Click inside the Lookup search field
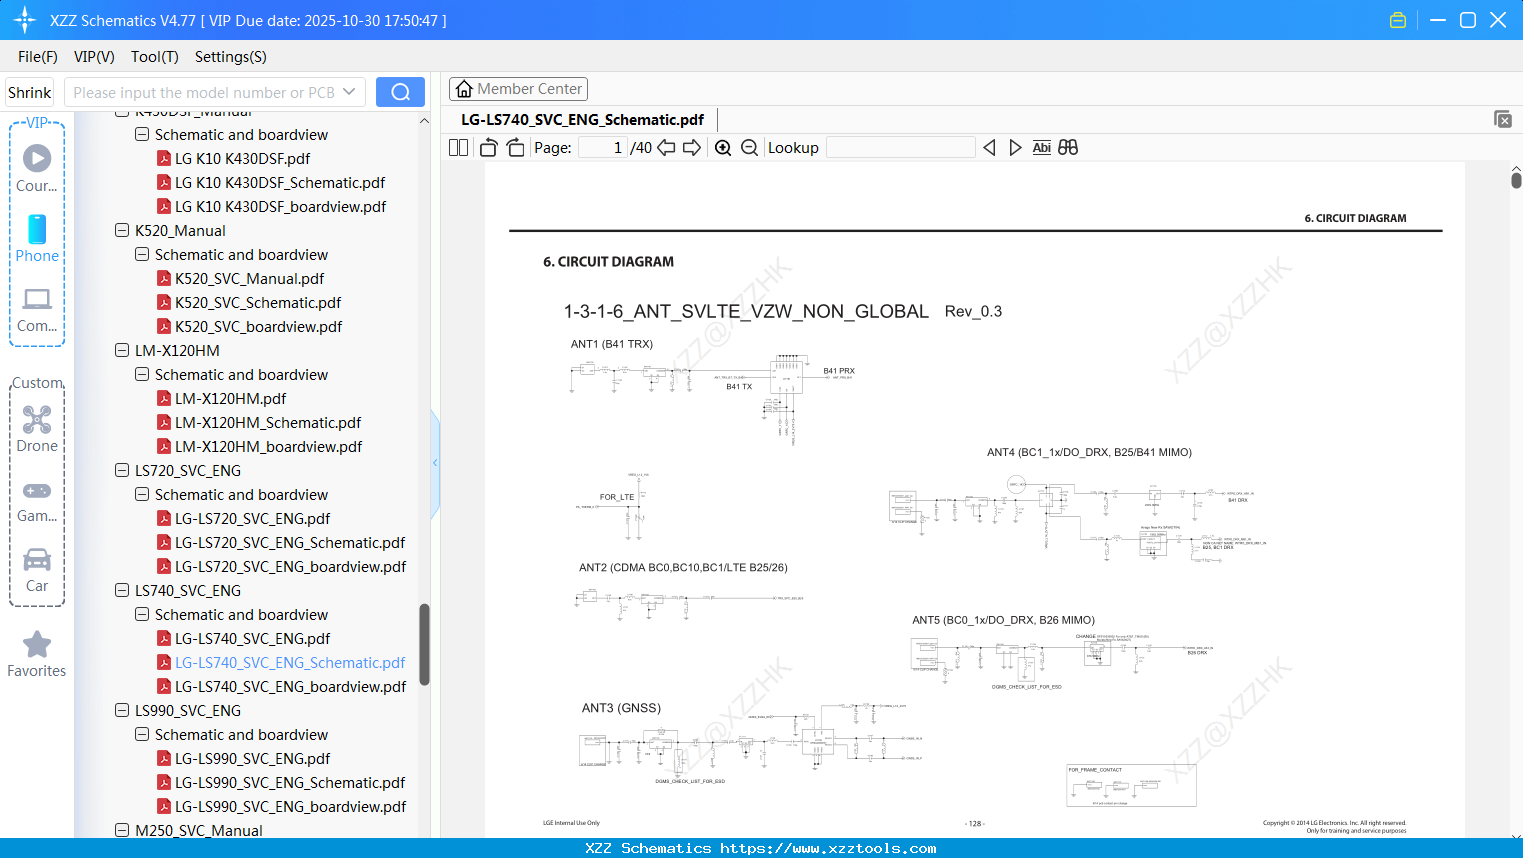1523x858 pixels. click(900, 147)
